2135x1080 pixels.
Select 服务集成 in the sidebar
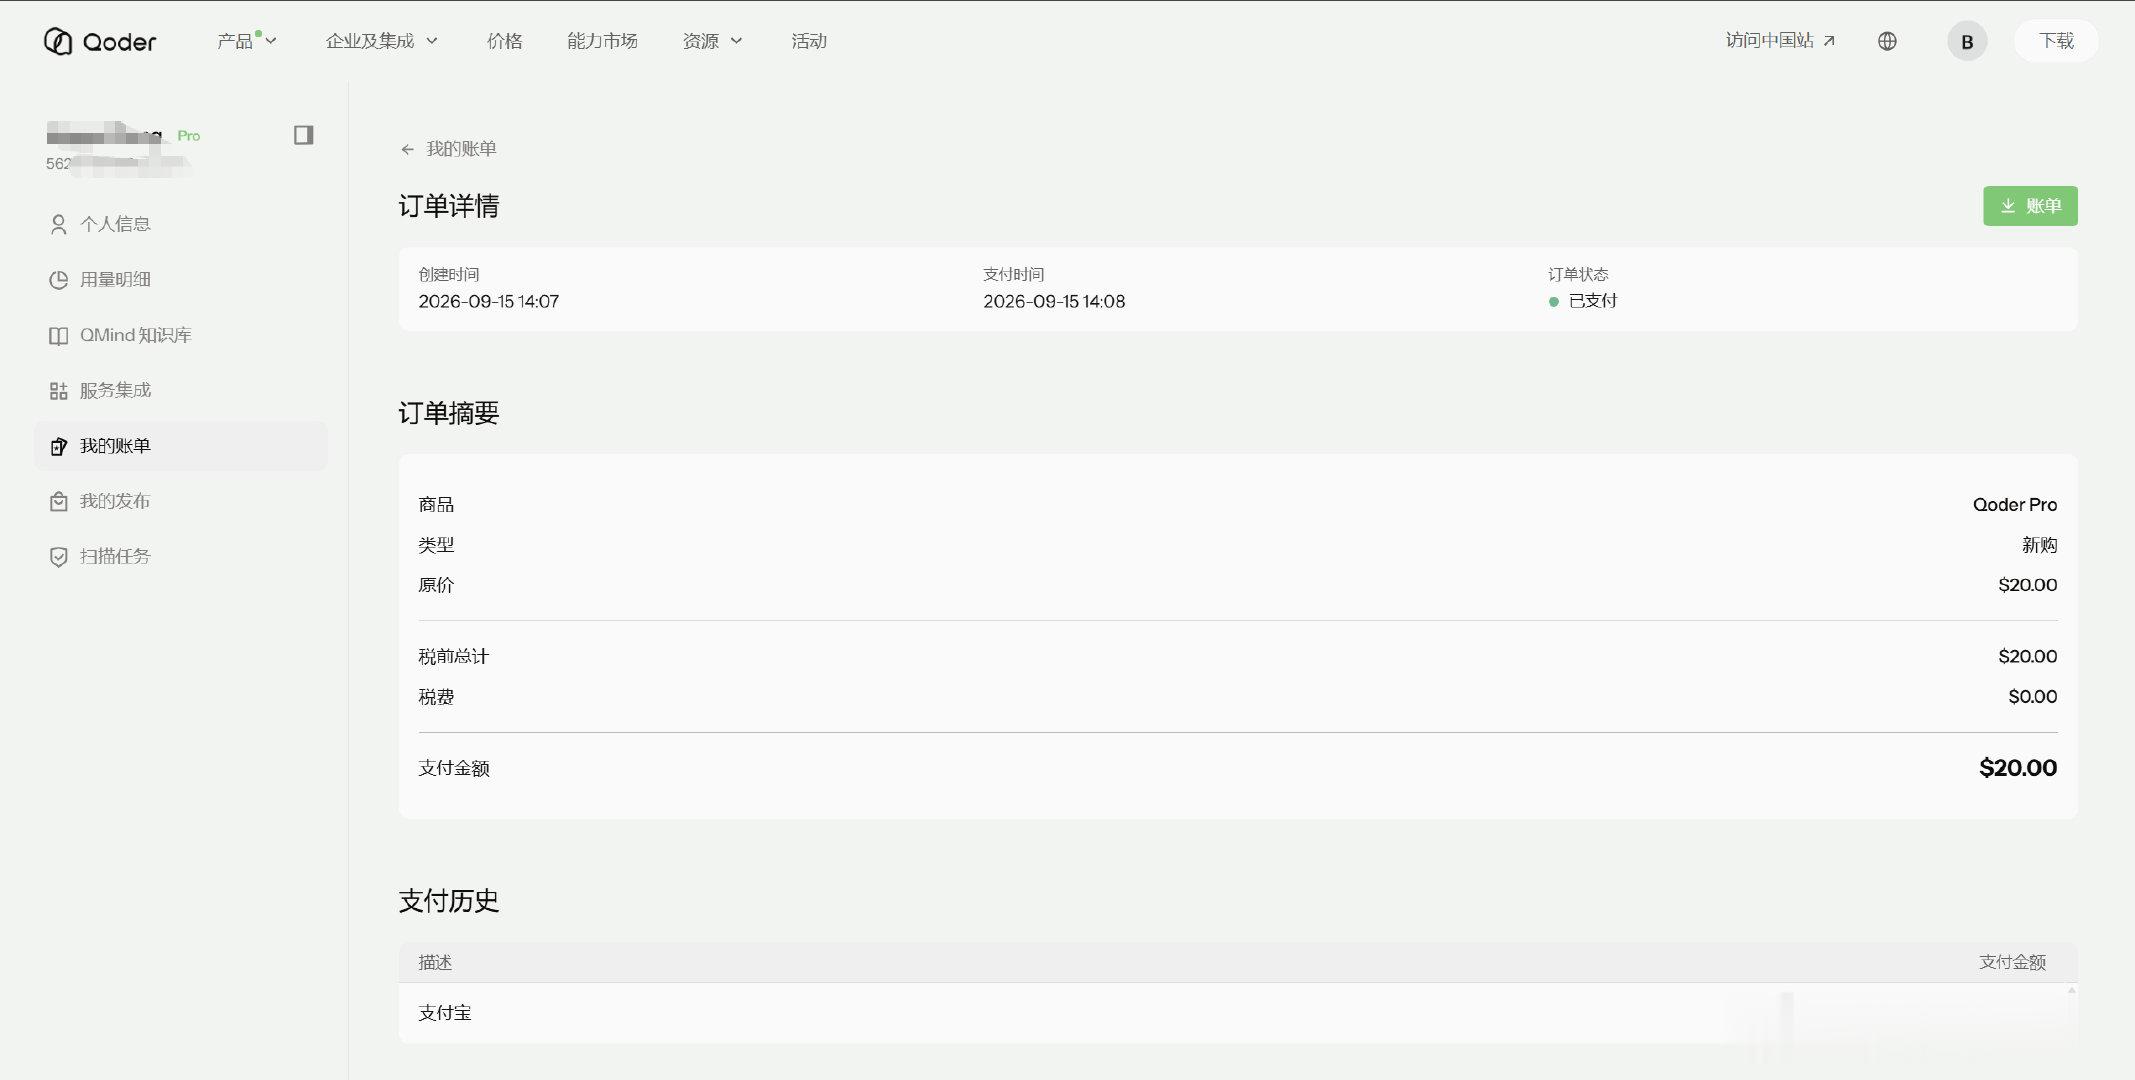(181, 390)
